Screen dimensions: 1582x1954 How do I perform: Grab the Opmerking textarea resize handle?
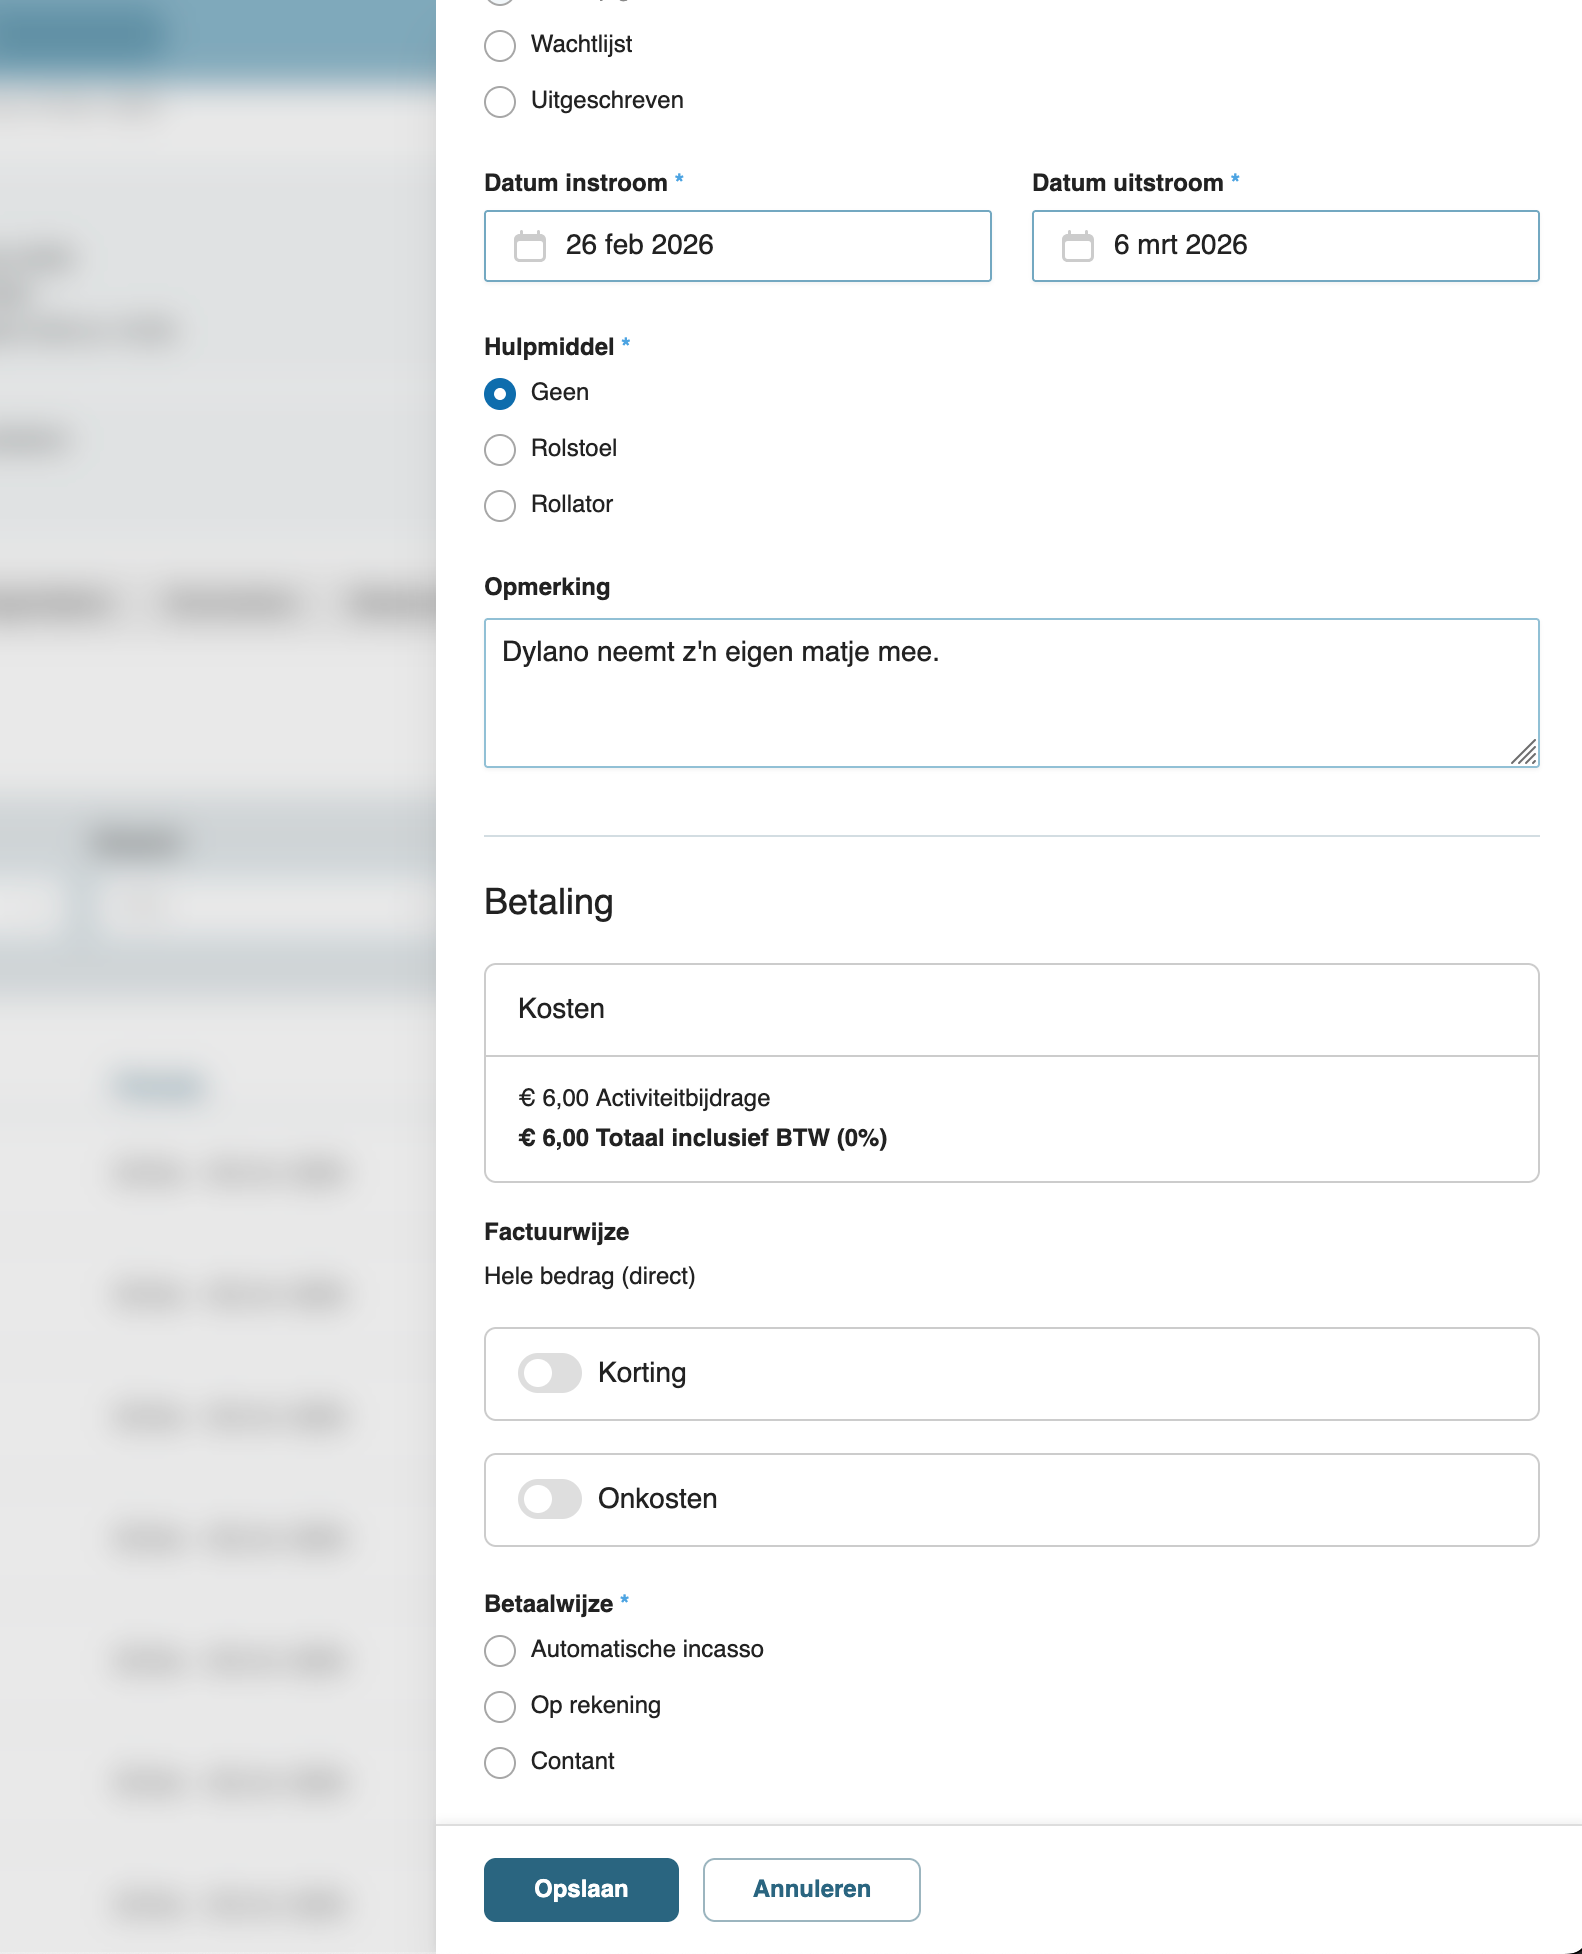(x=1524, y=753)
